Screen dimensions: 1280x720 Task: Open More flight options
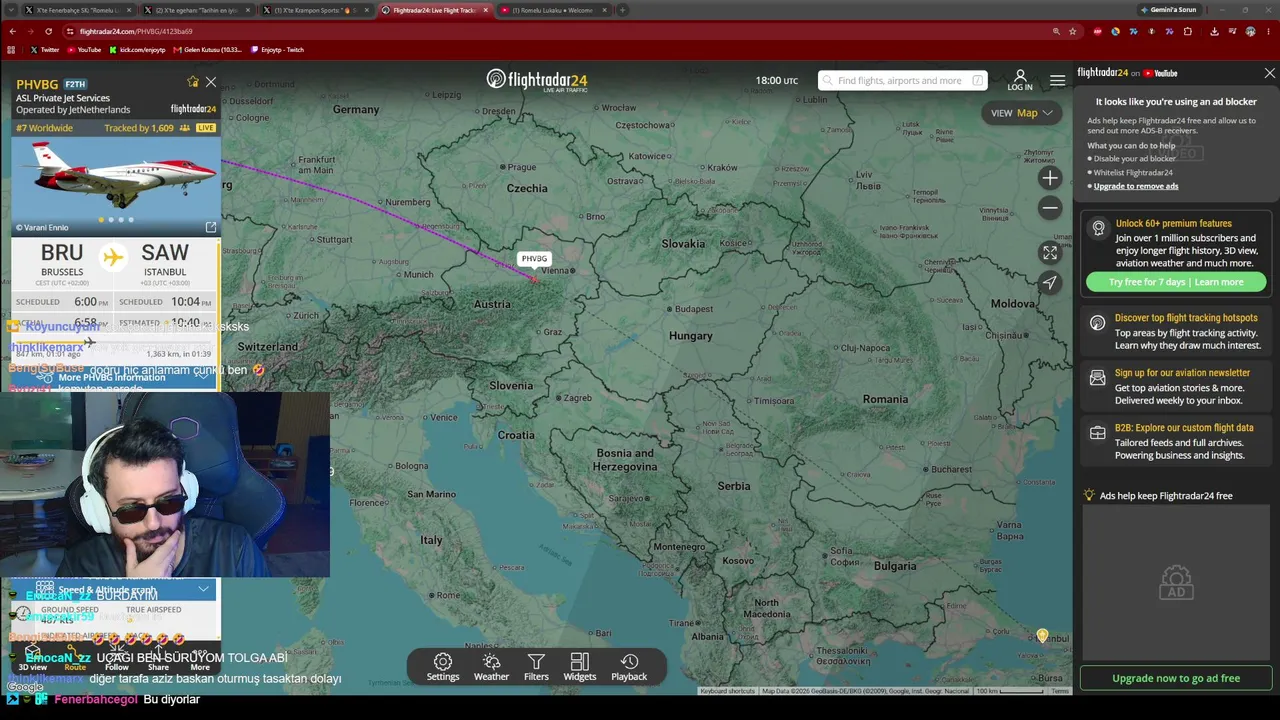200,659
